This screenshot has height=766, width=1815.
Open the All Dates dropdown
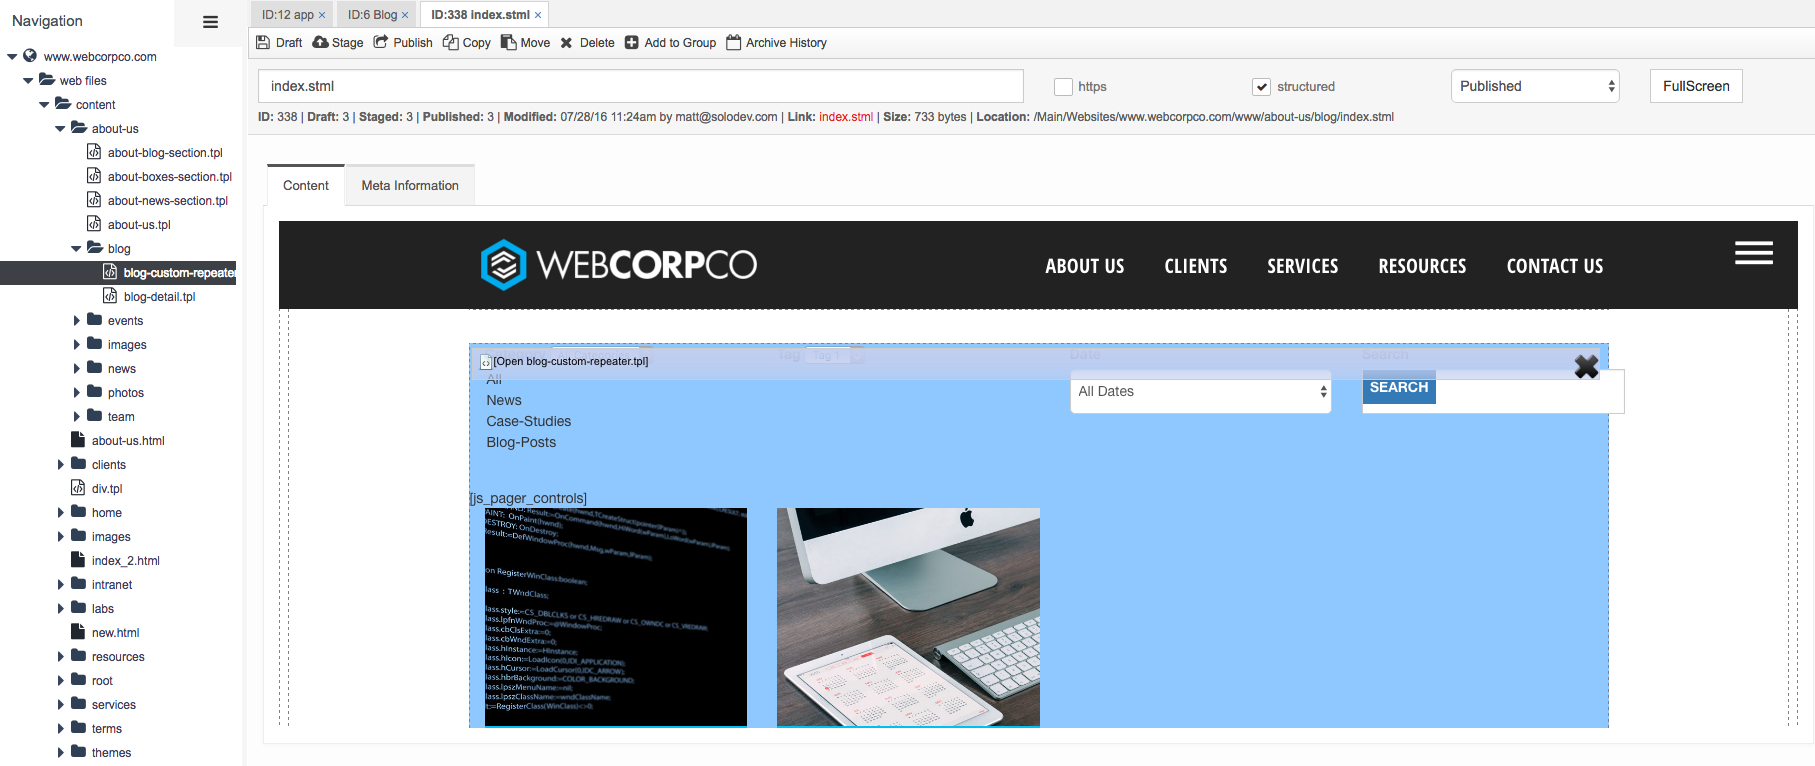coord(1201,392)
